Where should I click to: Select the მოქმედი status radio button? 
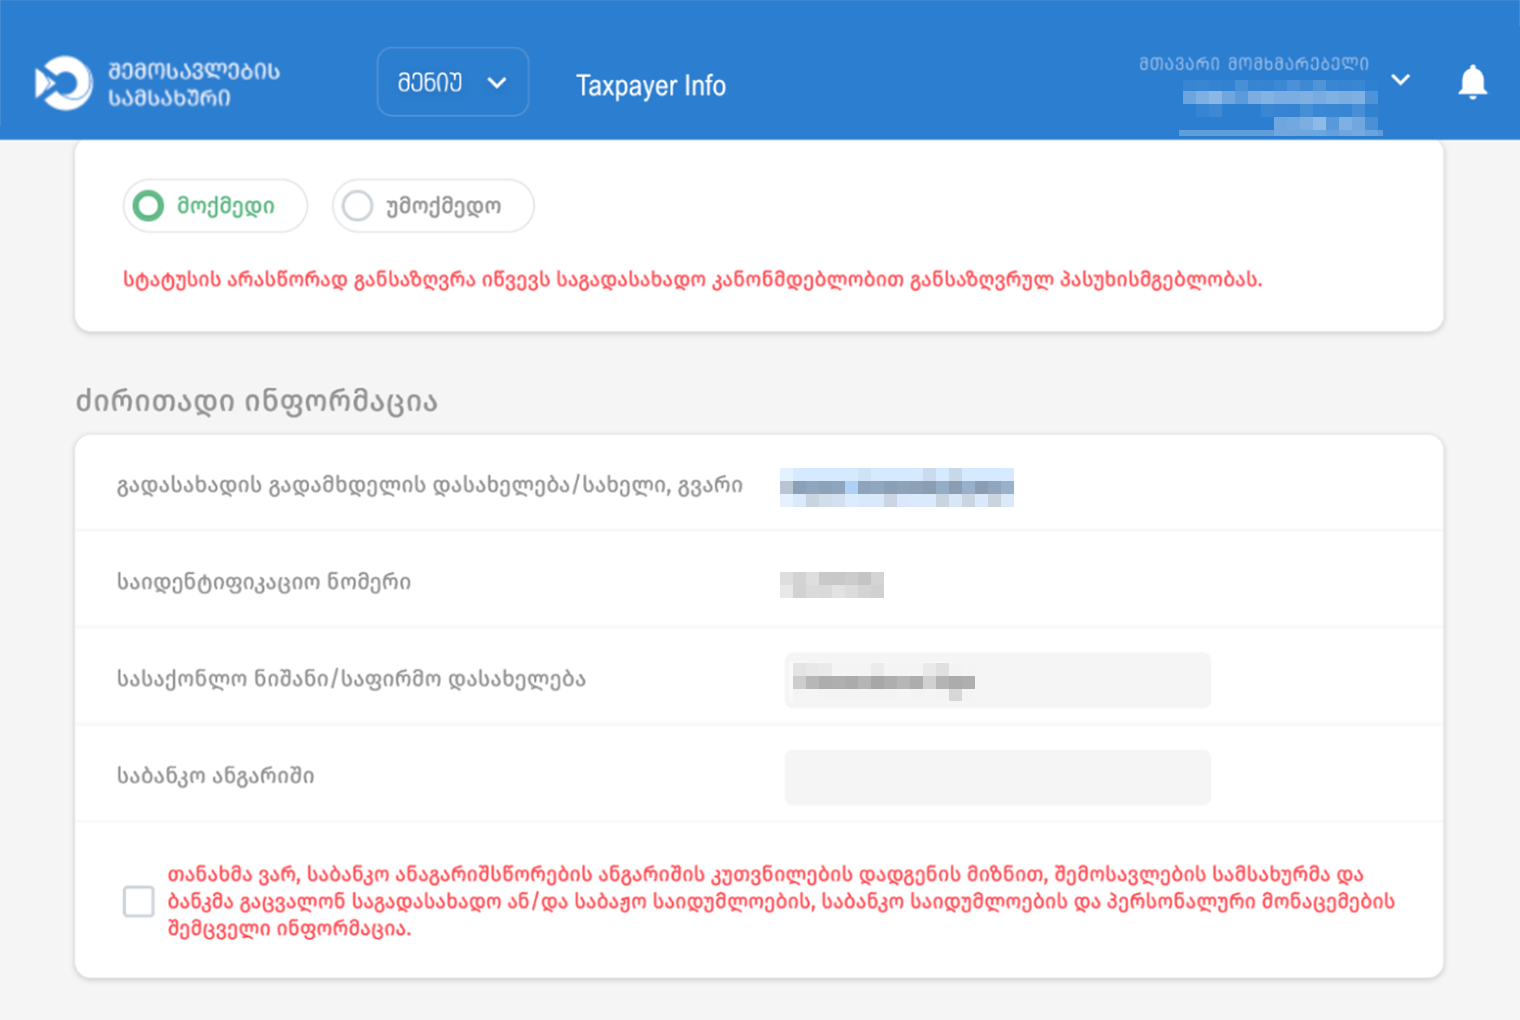[x=149, y=206]
